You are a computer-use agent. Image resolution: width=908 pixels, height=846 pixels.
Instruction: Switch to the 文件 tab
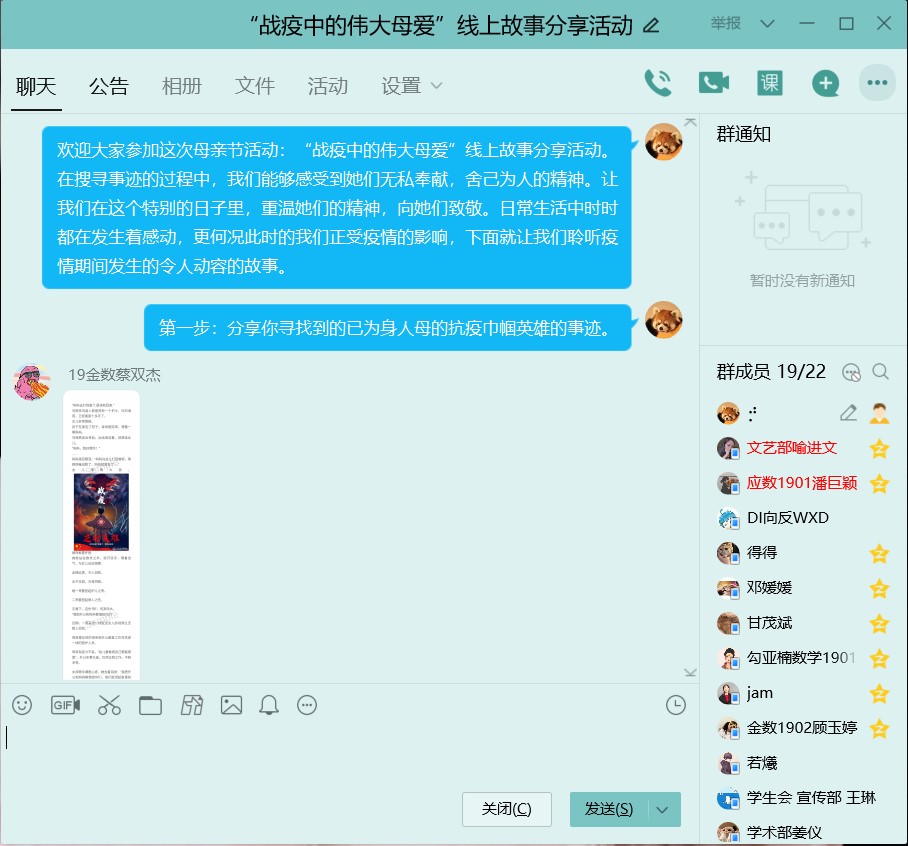[x=254, y=86]
